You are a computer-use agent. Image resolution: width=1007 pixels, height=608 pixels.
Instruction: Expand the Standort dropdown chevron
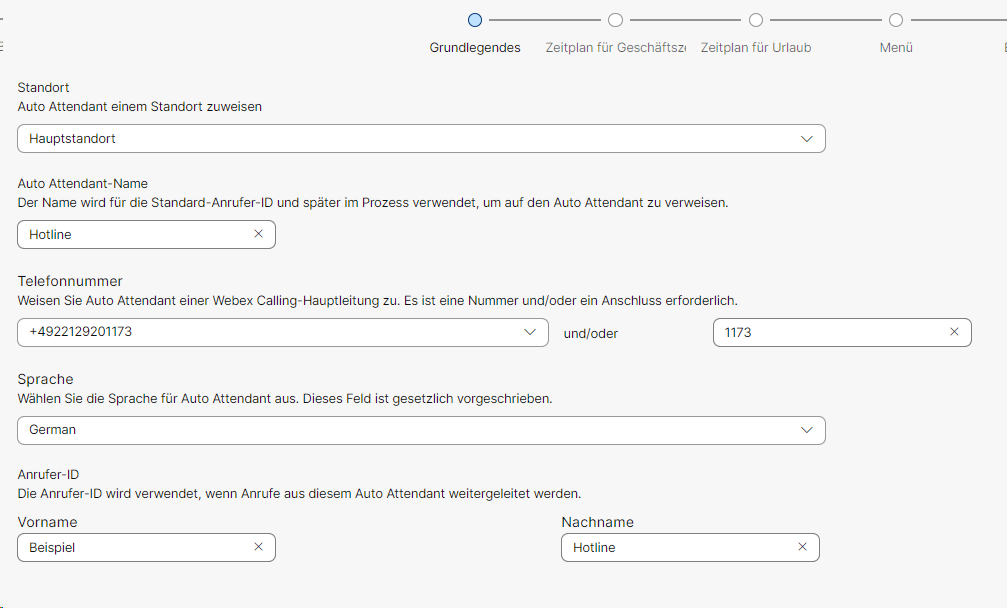coord(807,139)
